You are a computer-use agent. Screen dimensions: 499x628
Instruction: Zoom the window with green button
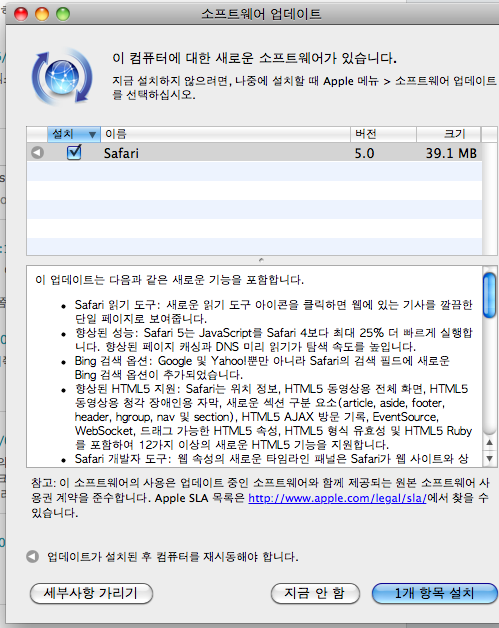point(63,14)
